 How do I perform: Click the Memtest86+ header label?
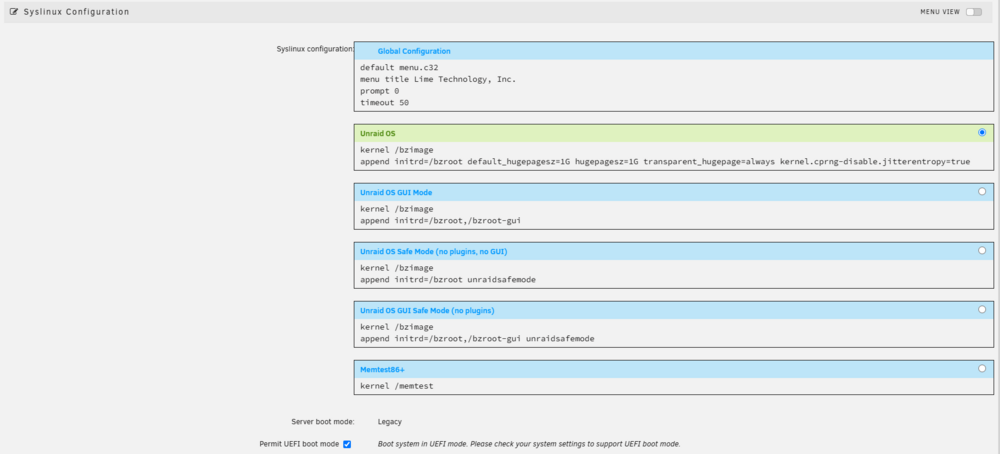tap(382, 370)
